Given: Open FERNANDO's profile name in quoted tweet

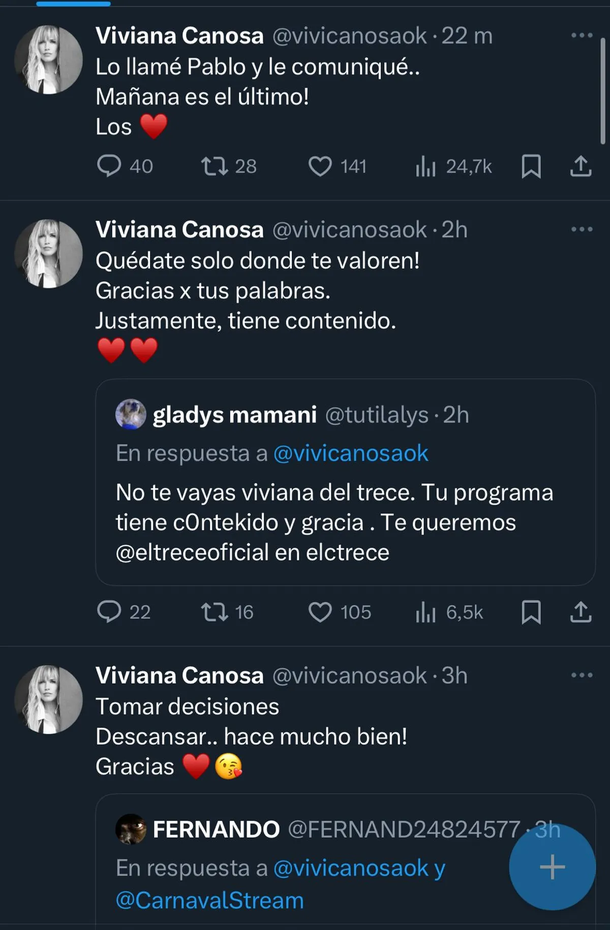Looking at the screenshot, I should pos(216,829).
